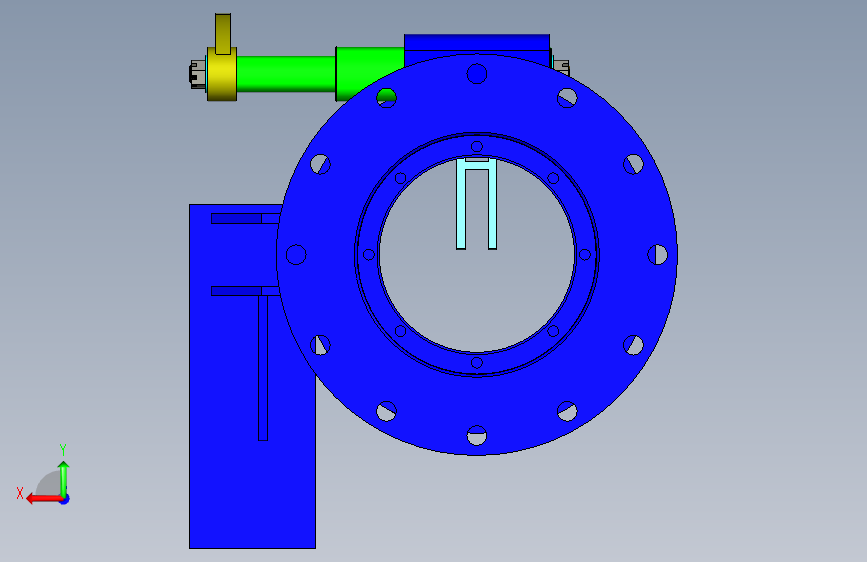
Task: Pick the small top hole on inner ring
Action: [477, 147]
